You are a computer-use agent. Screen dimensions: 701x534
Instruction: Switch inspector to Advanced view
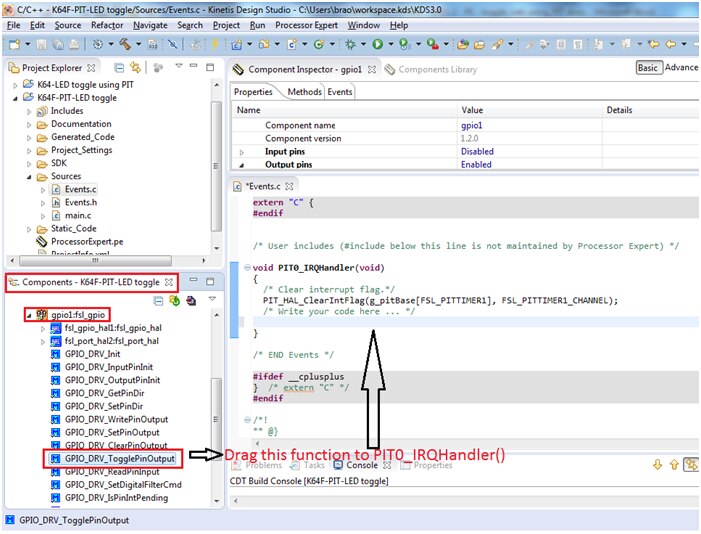click(x=681, y=68)
